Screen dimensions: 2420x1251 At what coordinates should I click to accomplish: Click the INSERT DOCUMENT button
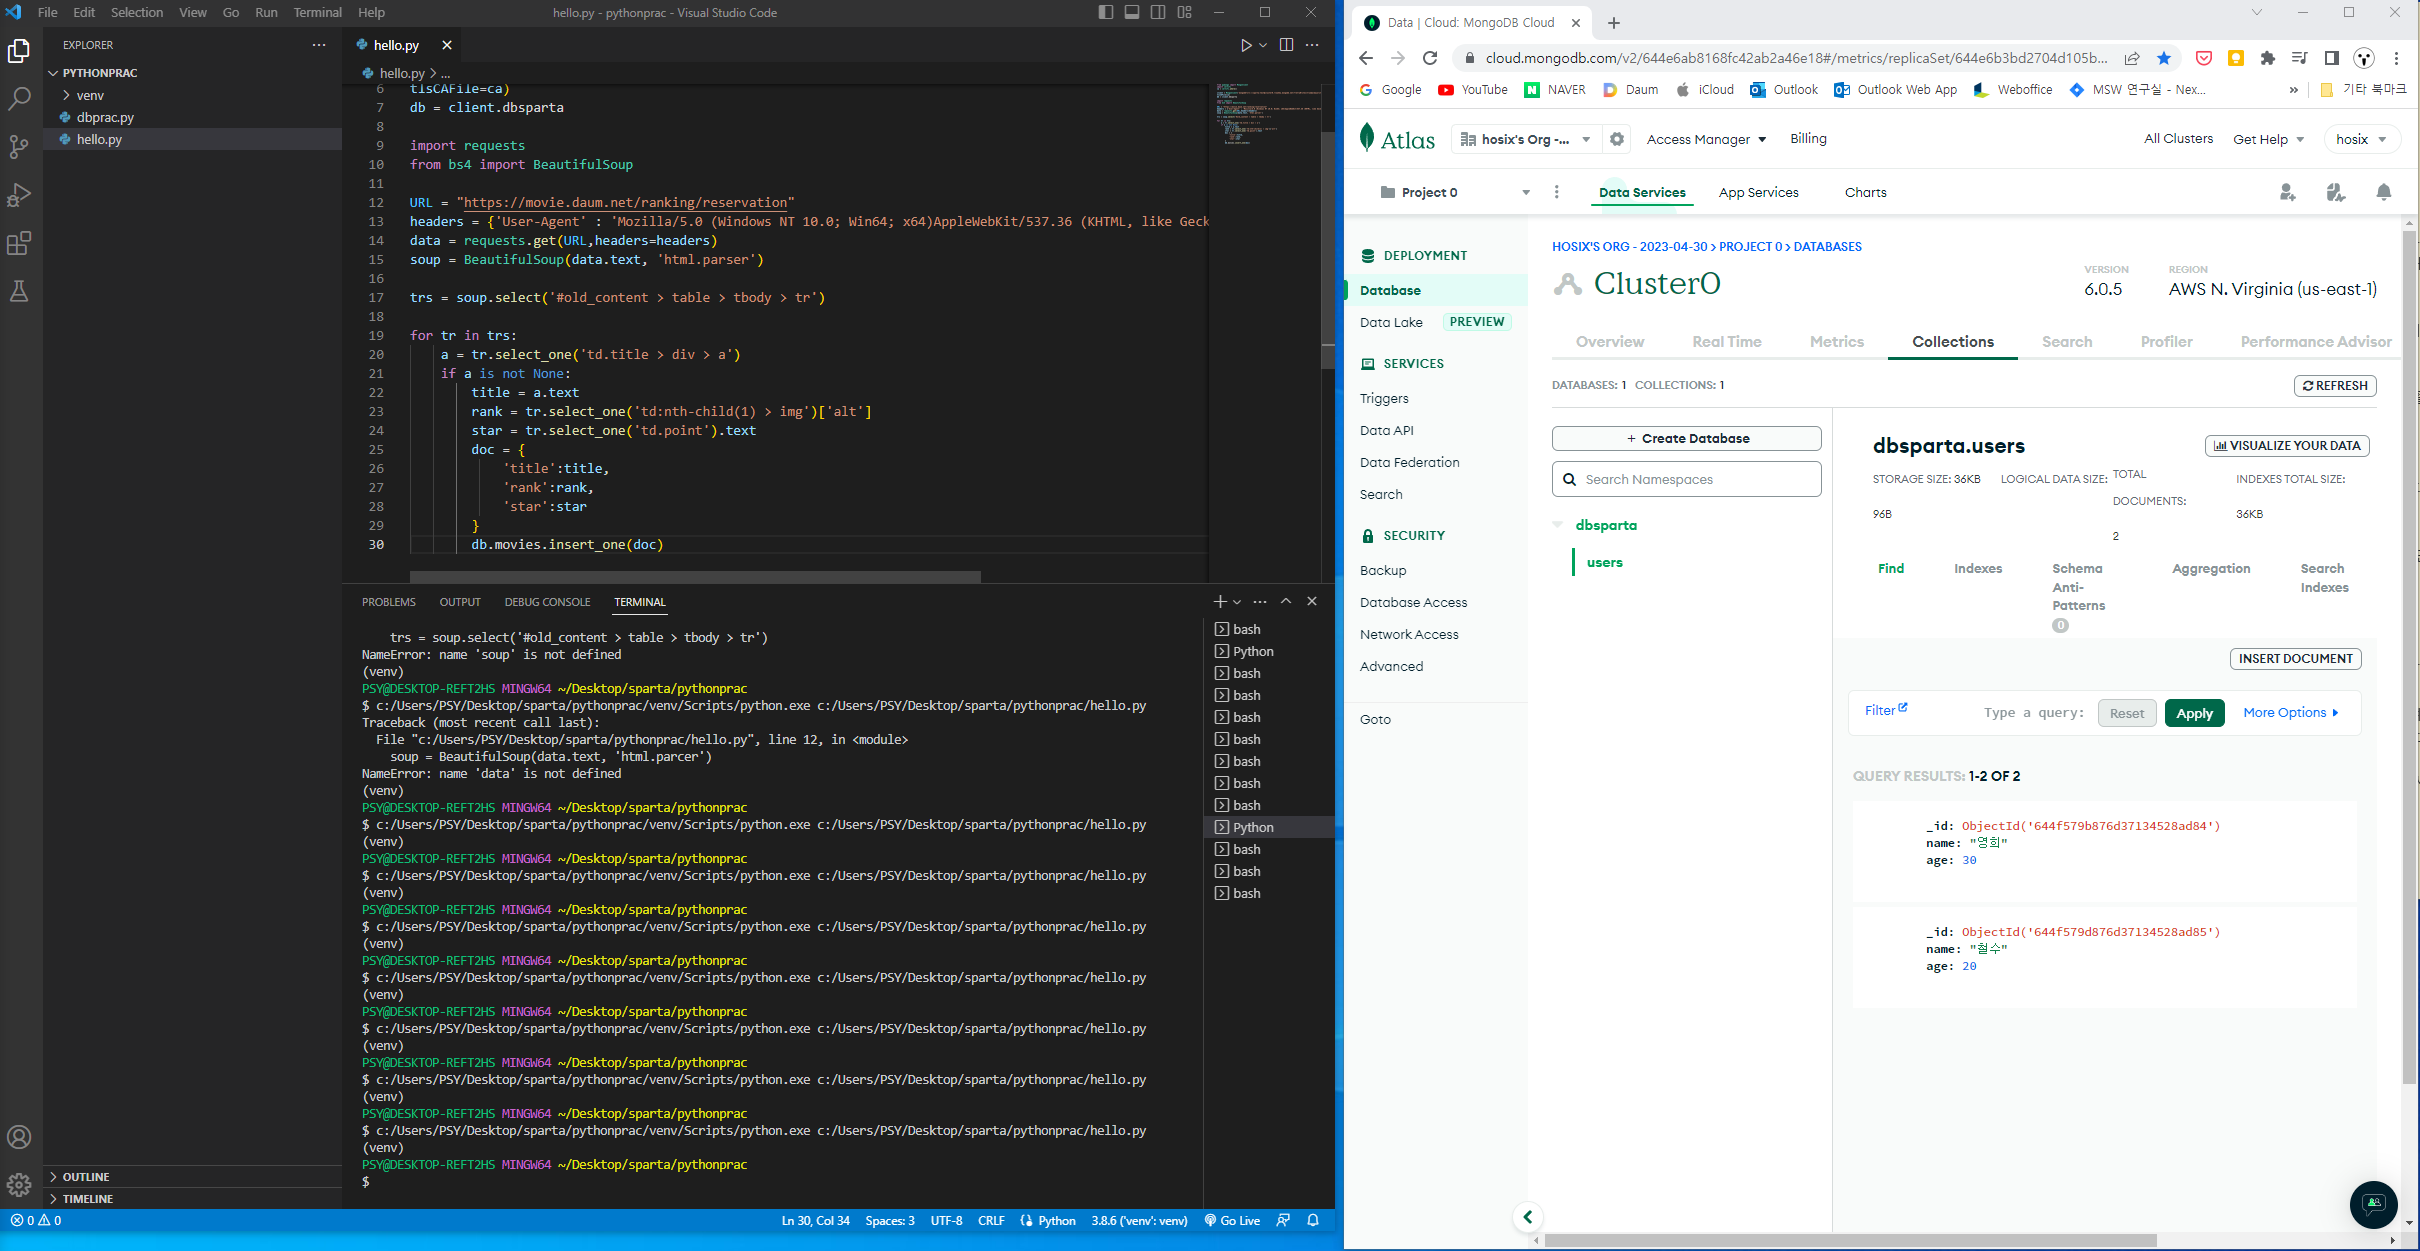[2296, 658]
